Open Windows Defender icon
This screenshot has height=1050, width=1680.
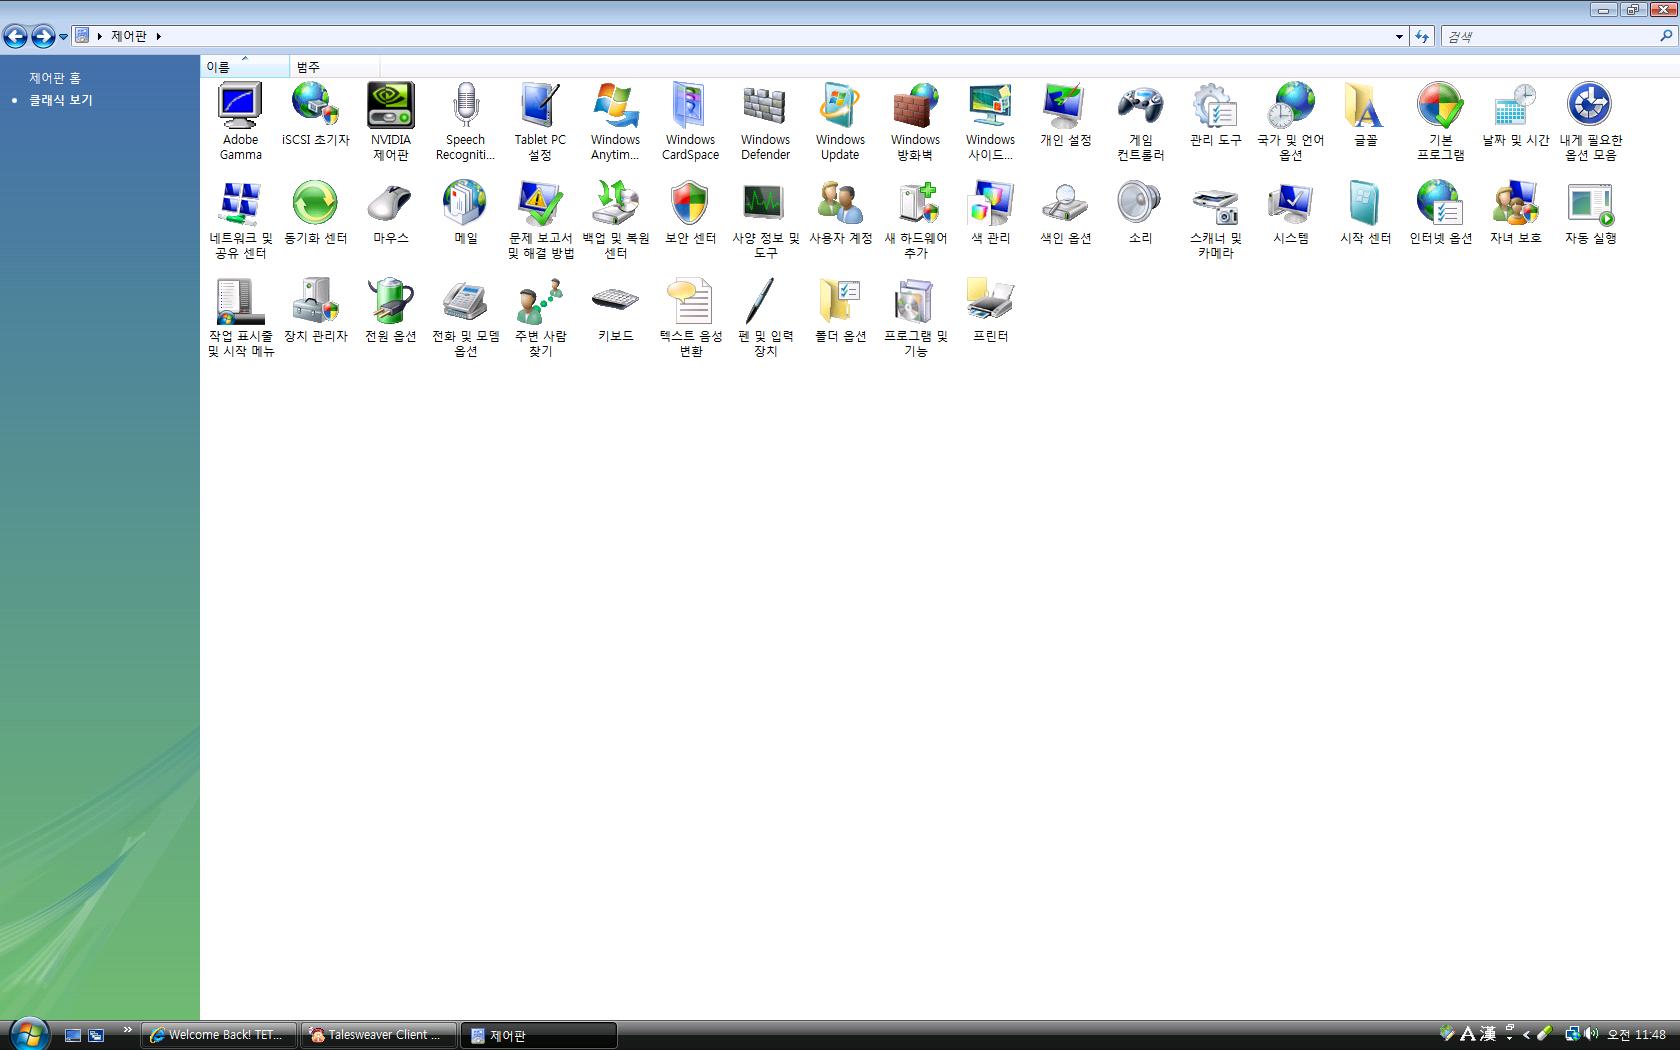765,106
